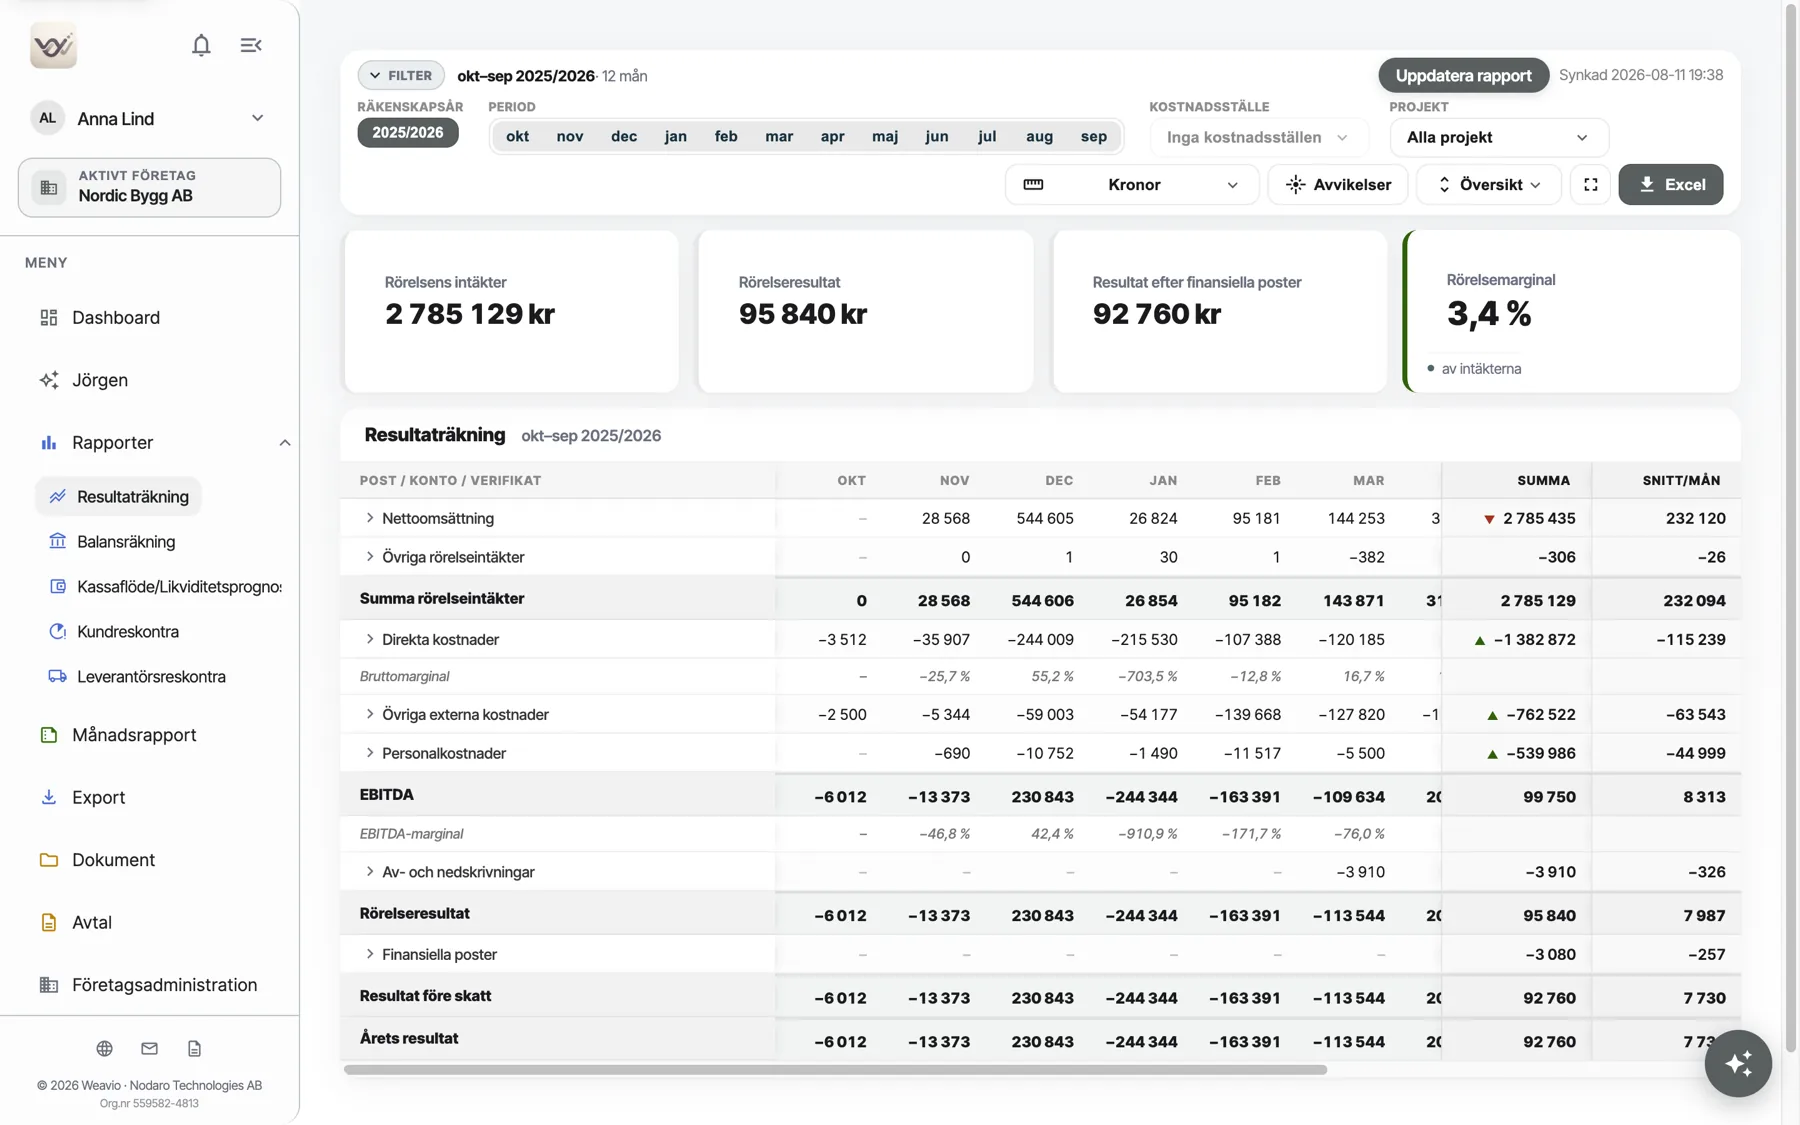Open Avtal section
The width and height of the screenshot is (1800, 1125).
click(x=92, y=922)
